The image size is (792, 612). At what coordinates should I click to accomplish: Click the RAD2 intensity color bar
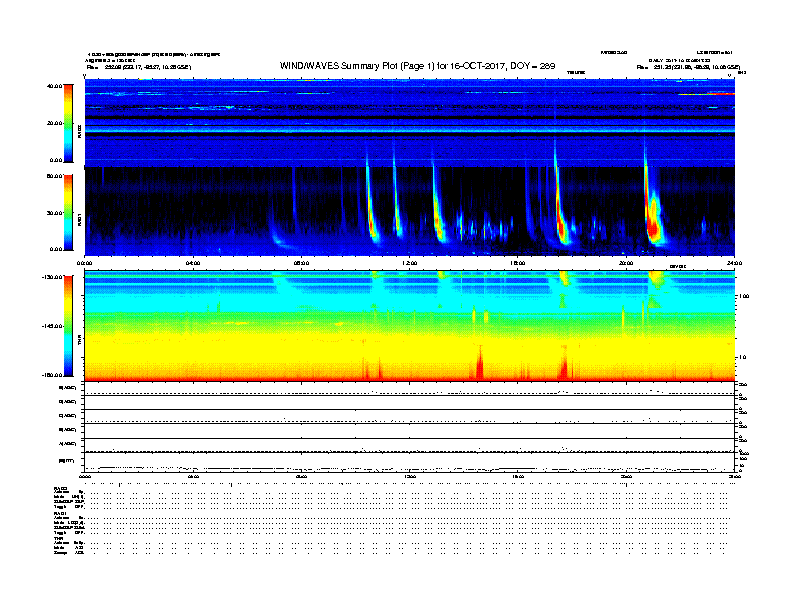click(x=68, y=123)
